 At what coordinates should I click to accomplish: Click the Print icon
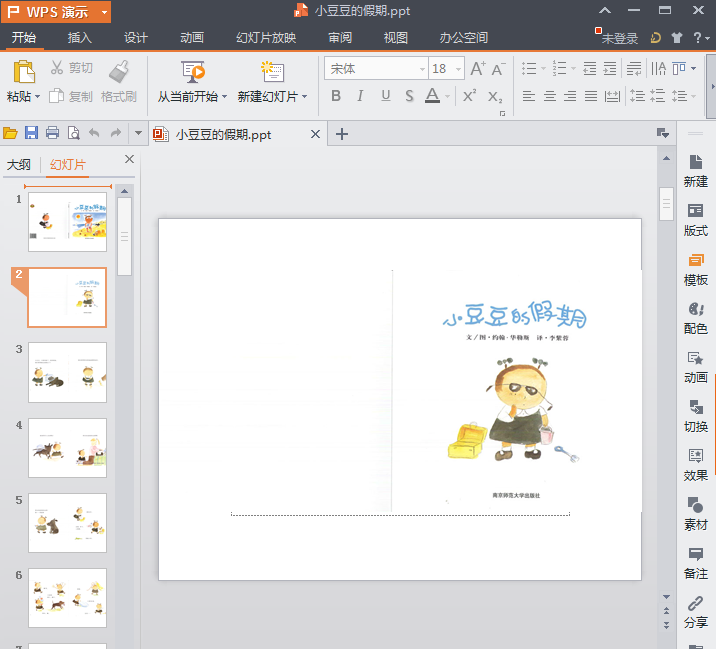click(53, 133)
